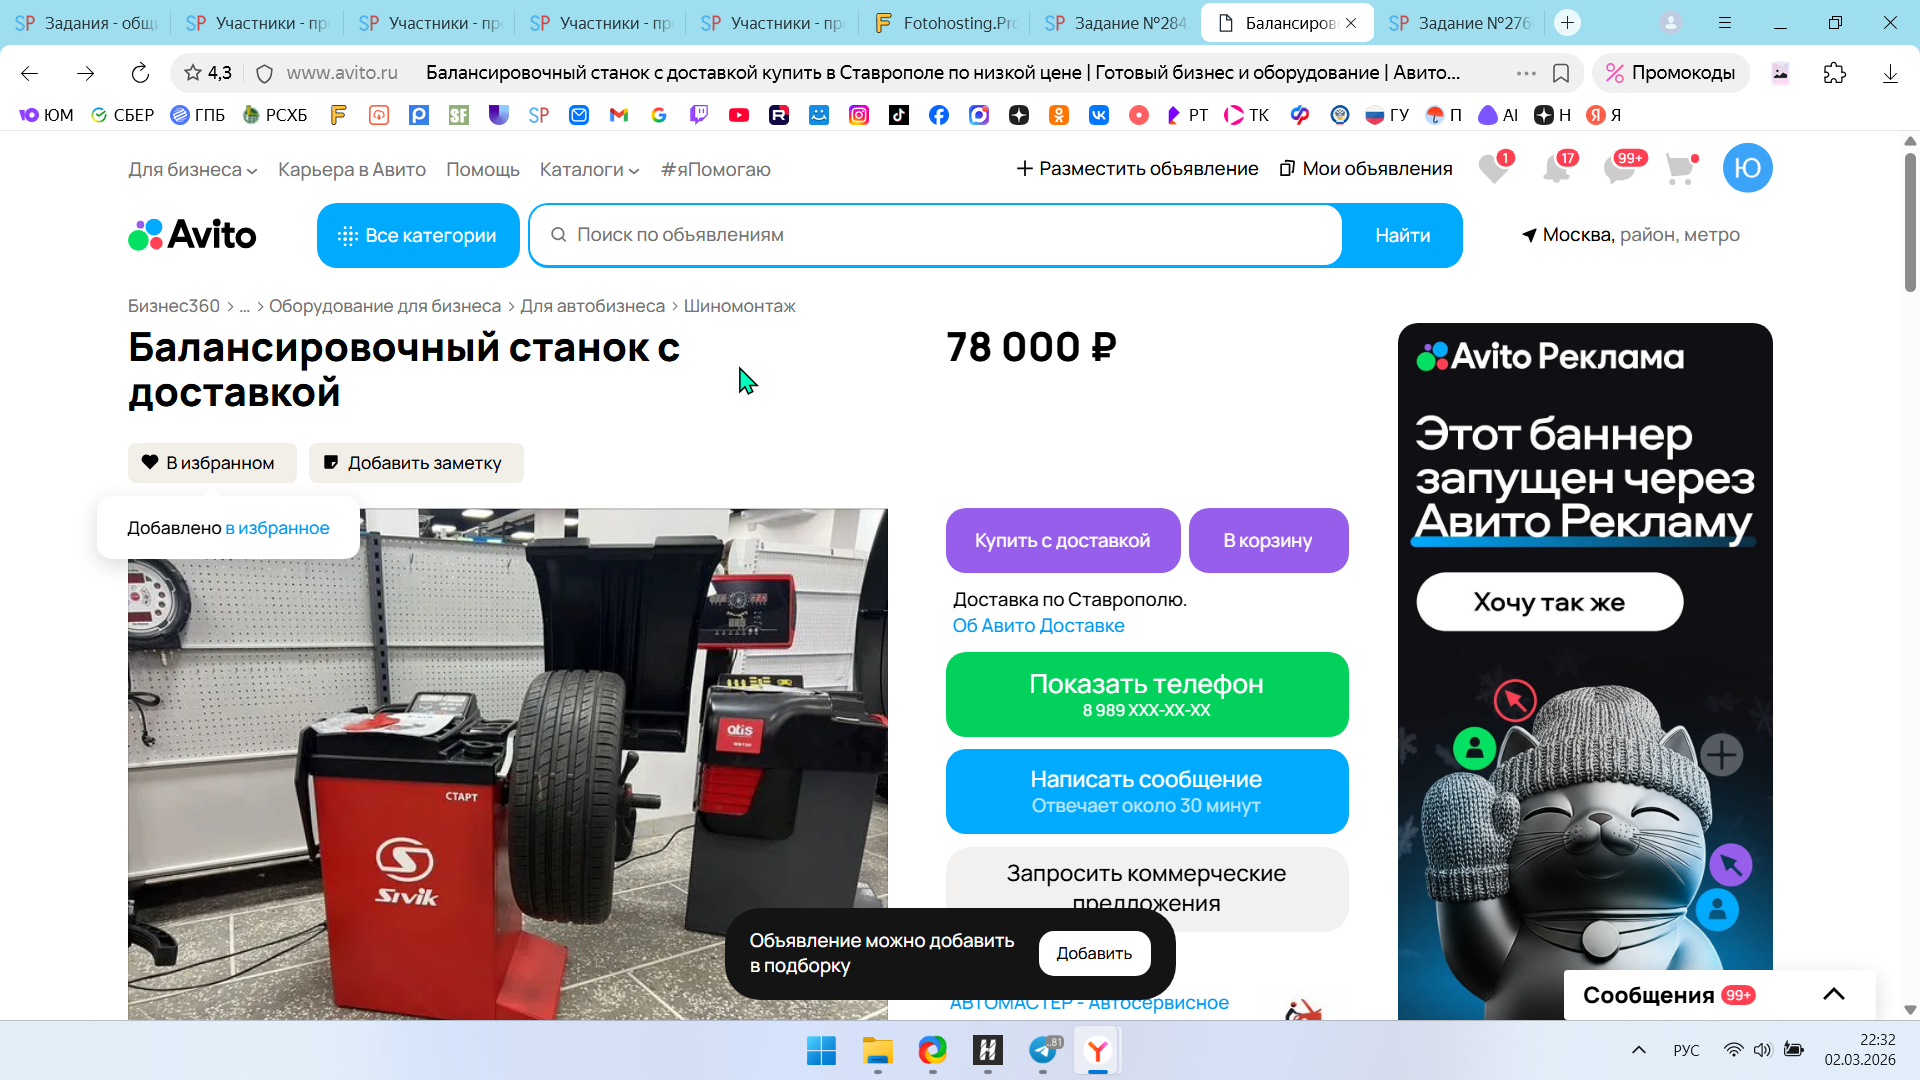Open user profile avatar Ю
The height and width of the screenshot is (1080, 1920).
tap(1747, 168)
